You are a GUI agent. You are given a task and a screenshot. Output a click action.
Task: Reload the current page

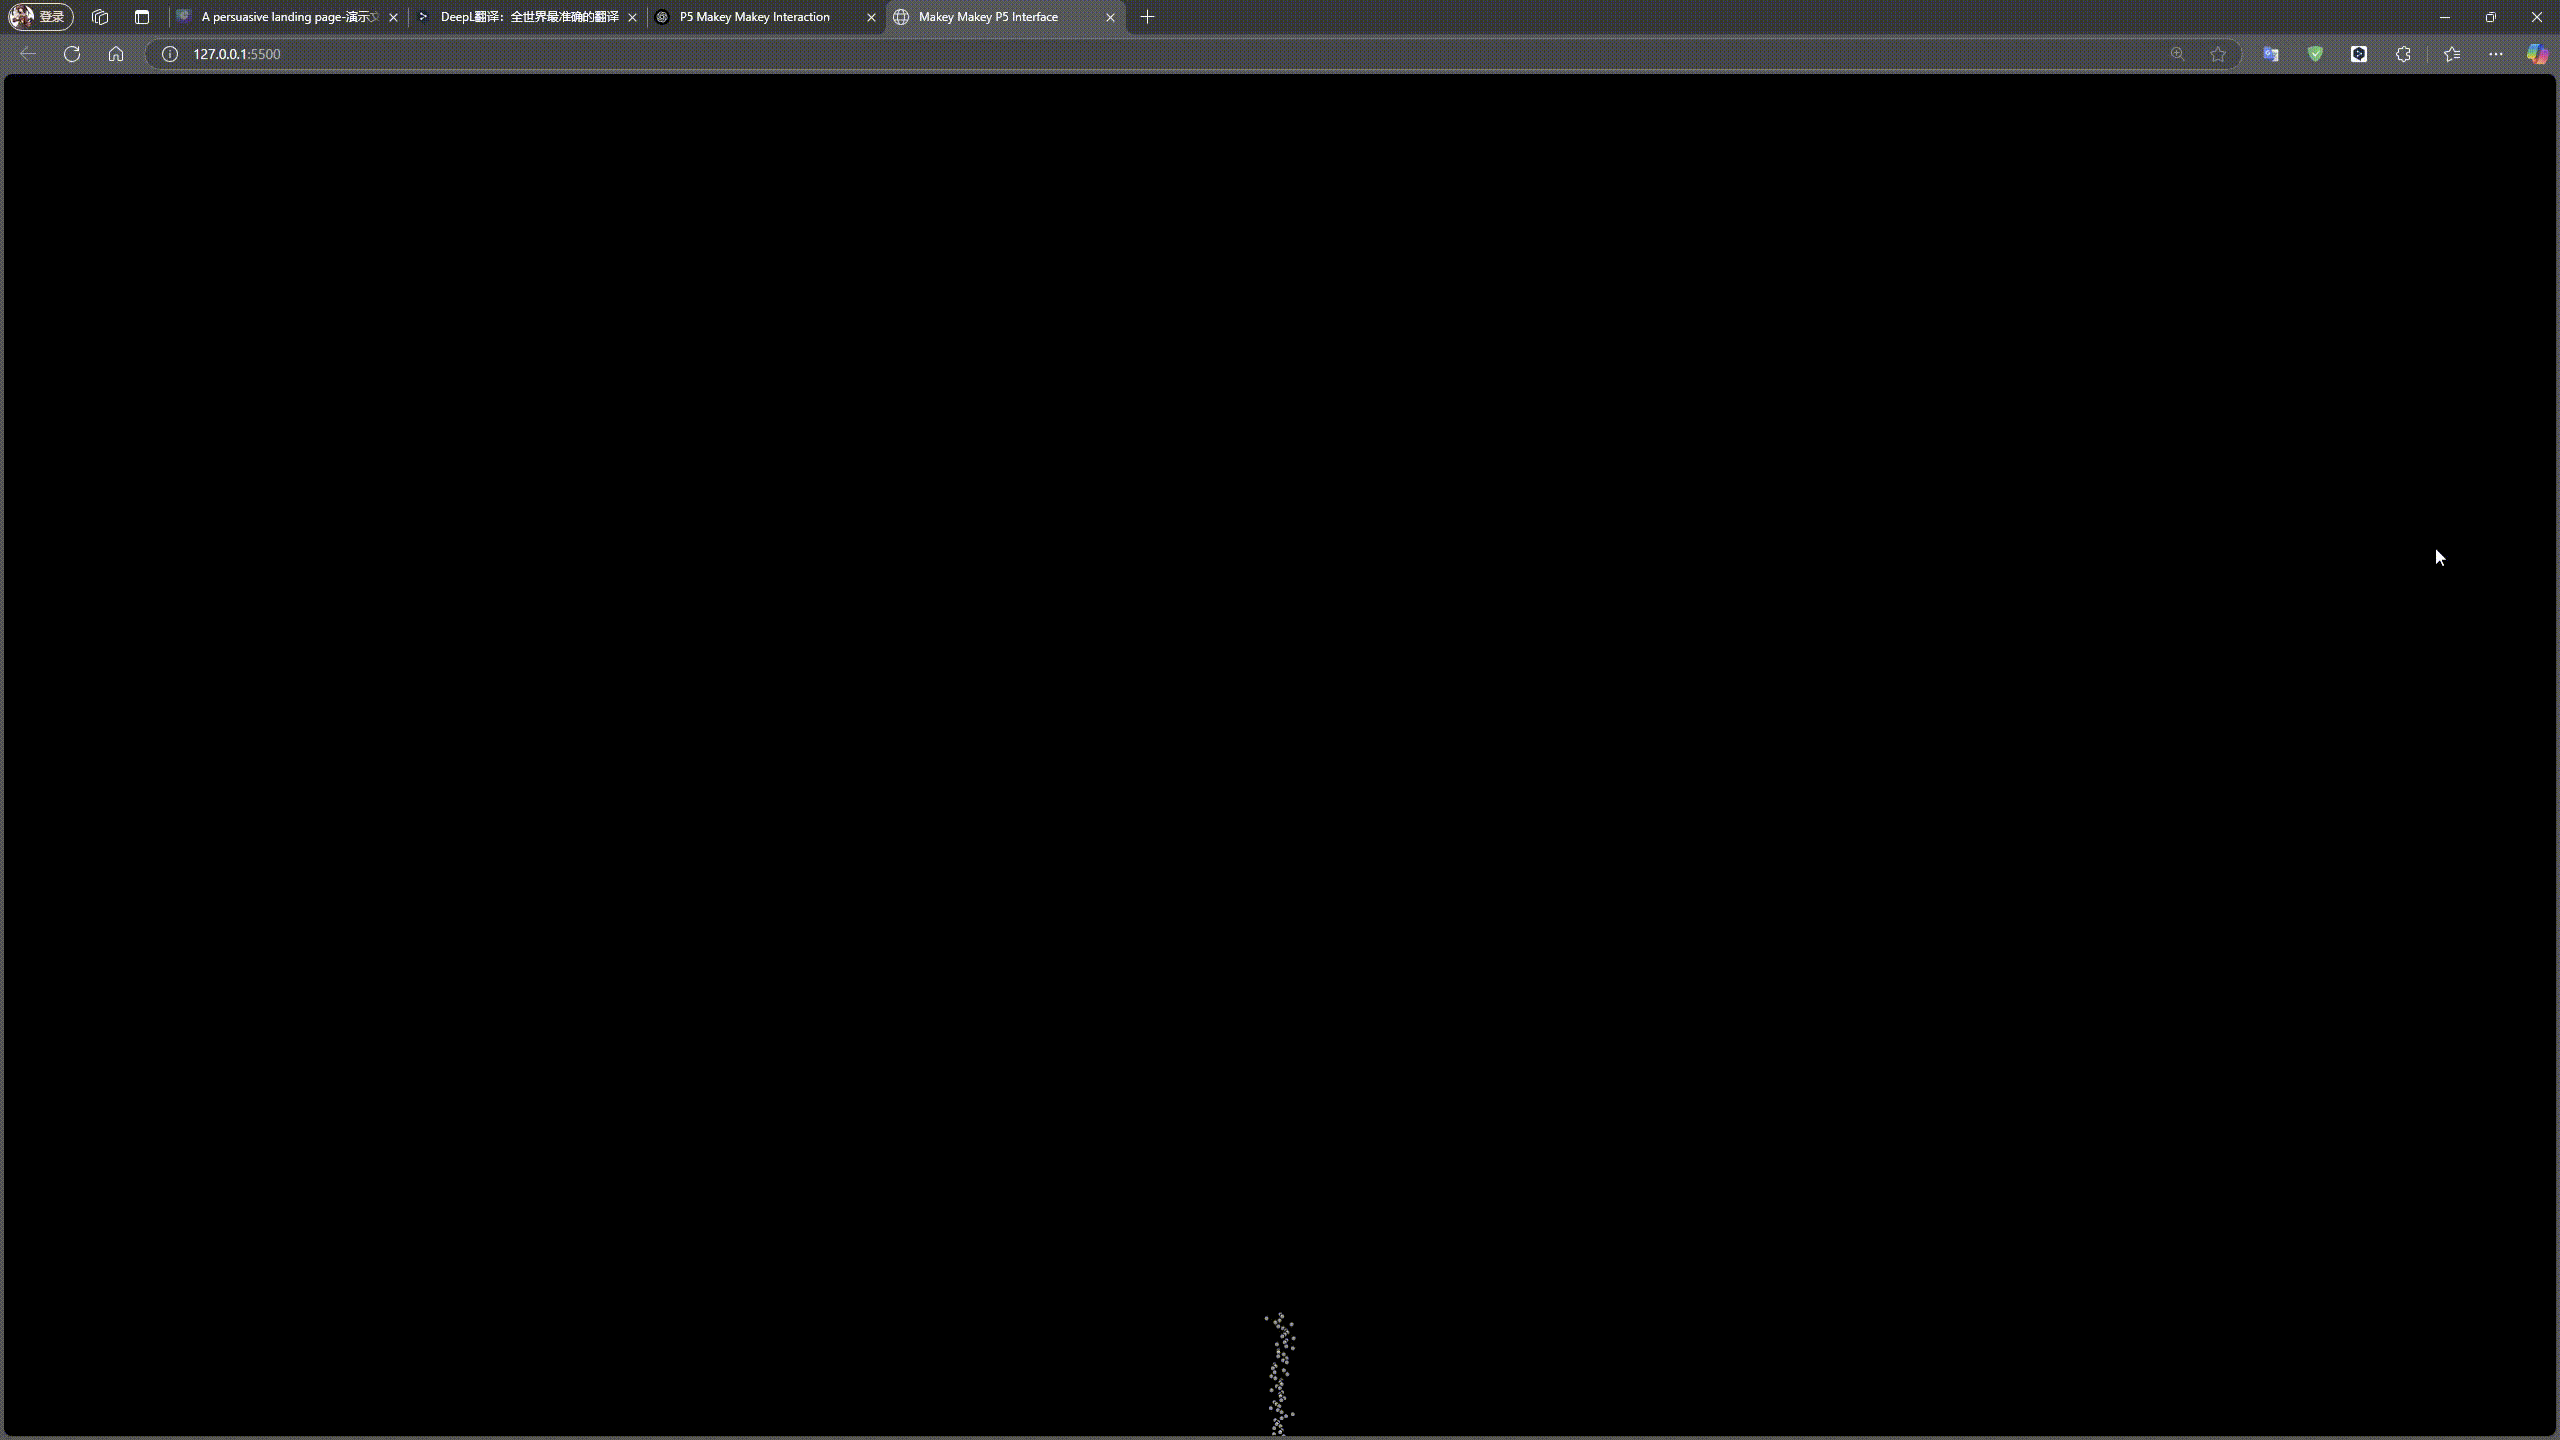coord(72,54)
